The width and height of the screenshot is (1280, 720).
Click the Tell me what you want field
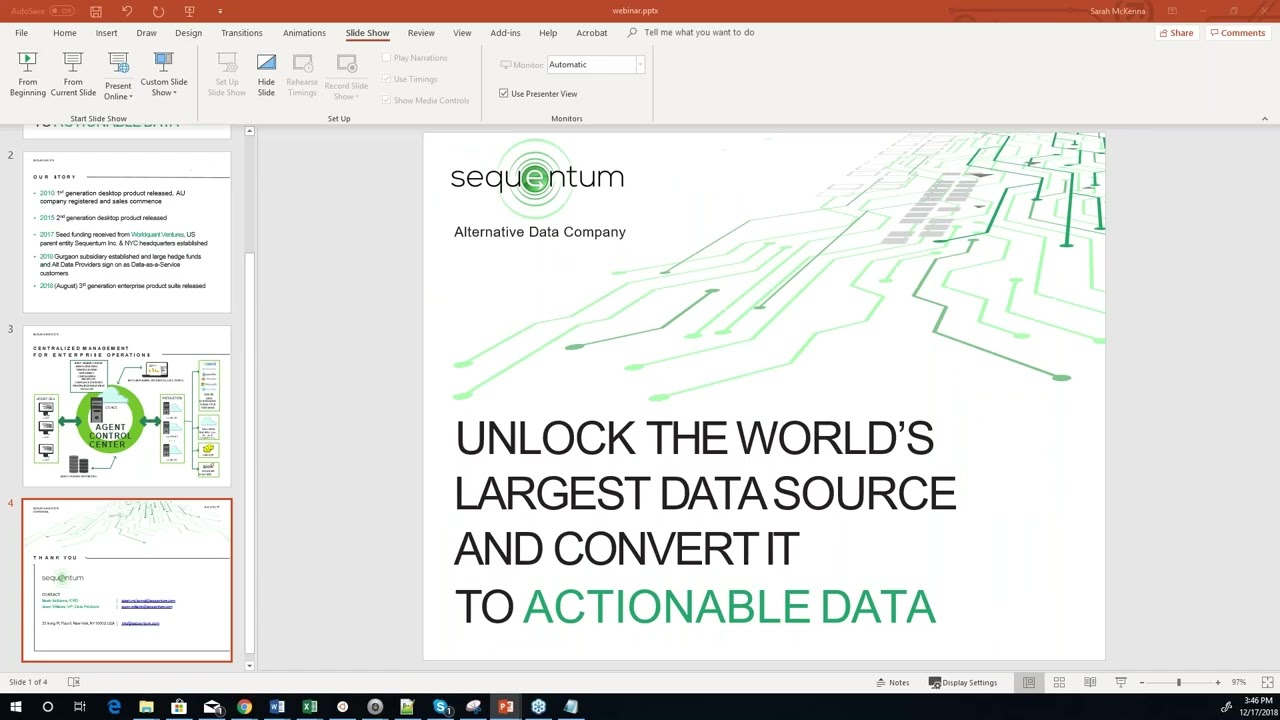tap(699, 33)
